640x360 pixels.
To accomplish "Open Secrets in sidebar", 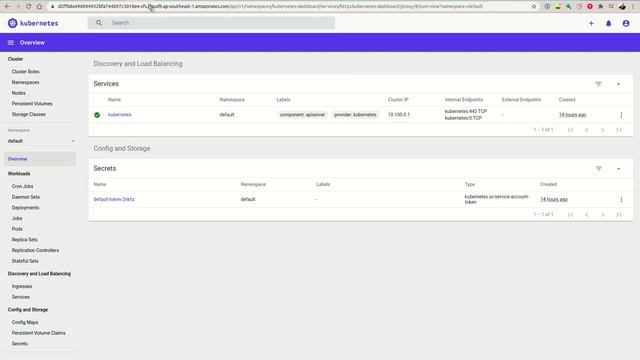I will click(x=20, y=344).
